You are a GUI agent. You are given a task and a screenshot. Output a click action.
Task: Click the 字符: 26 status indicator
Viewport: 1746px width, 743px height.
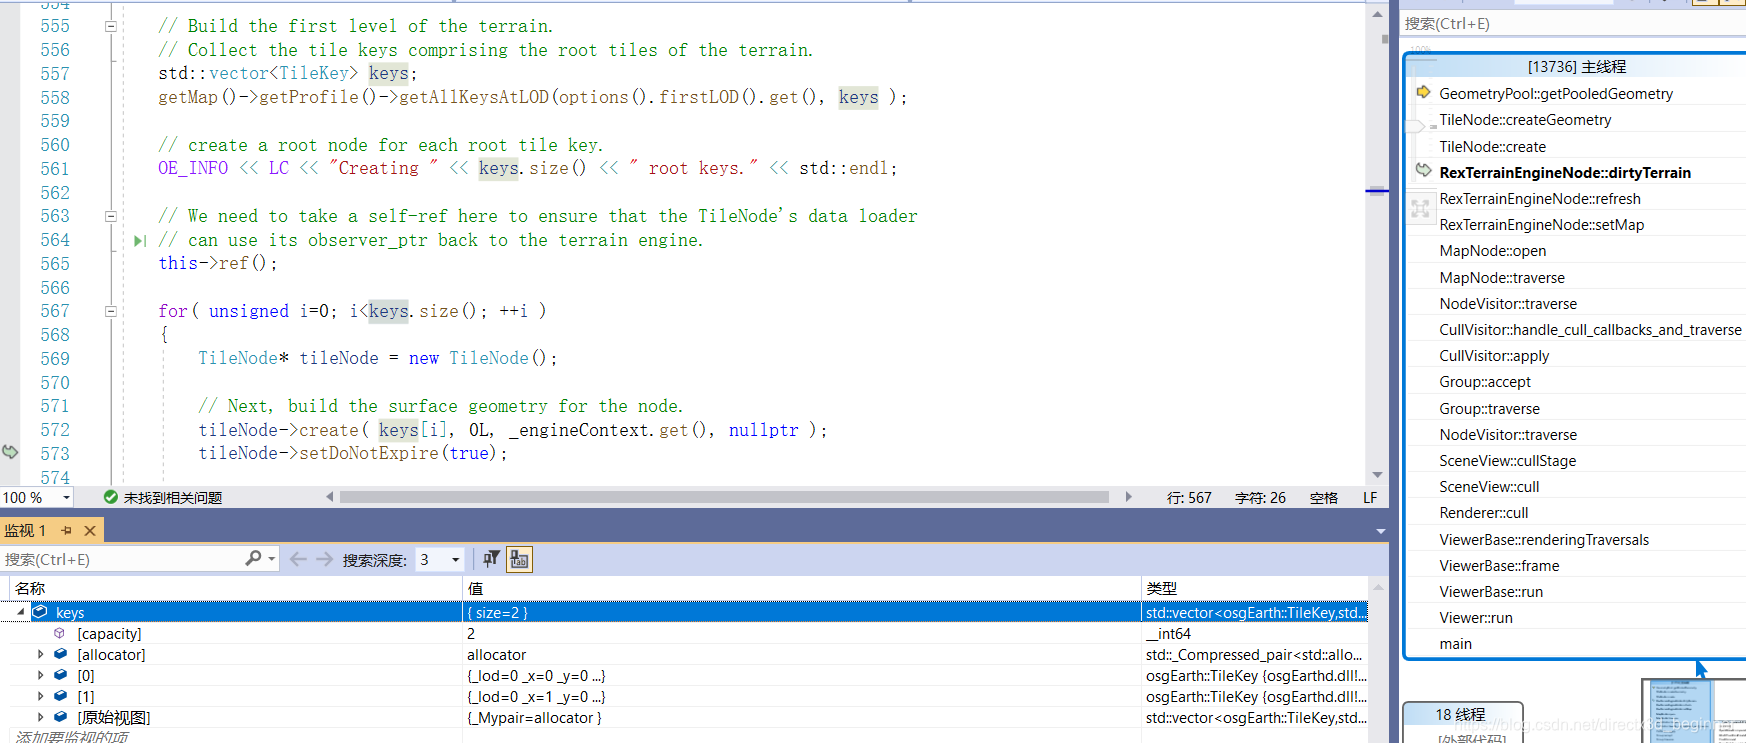coord(1260,497)
